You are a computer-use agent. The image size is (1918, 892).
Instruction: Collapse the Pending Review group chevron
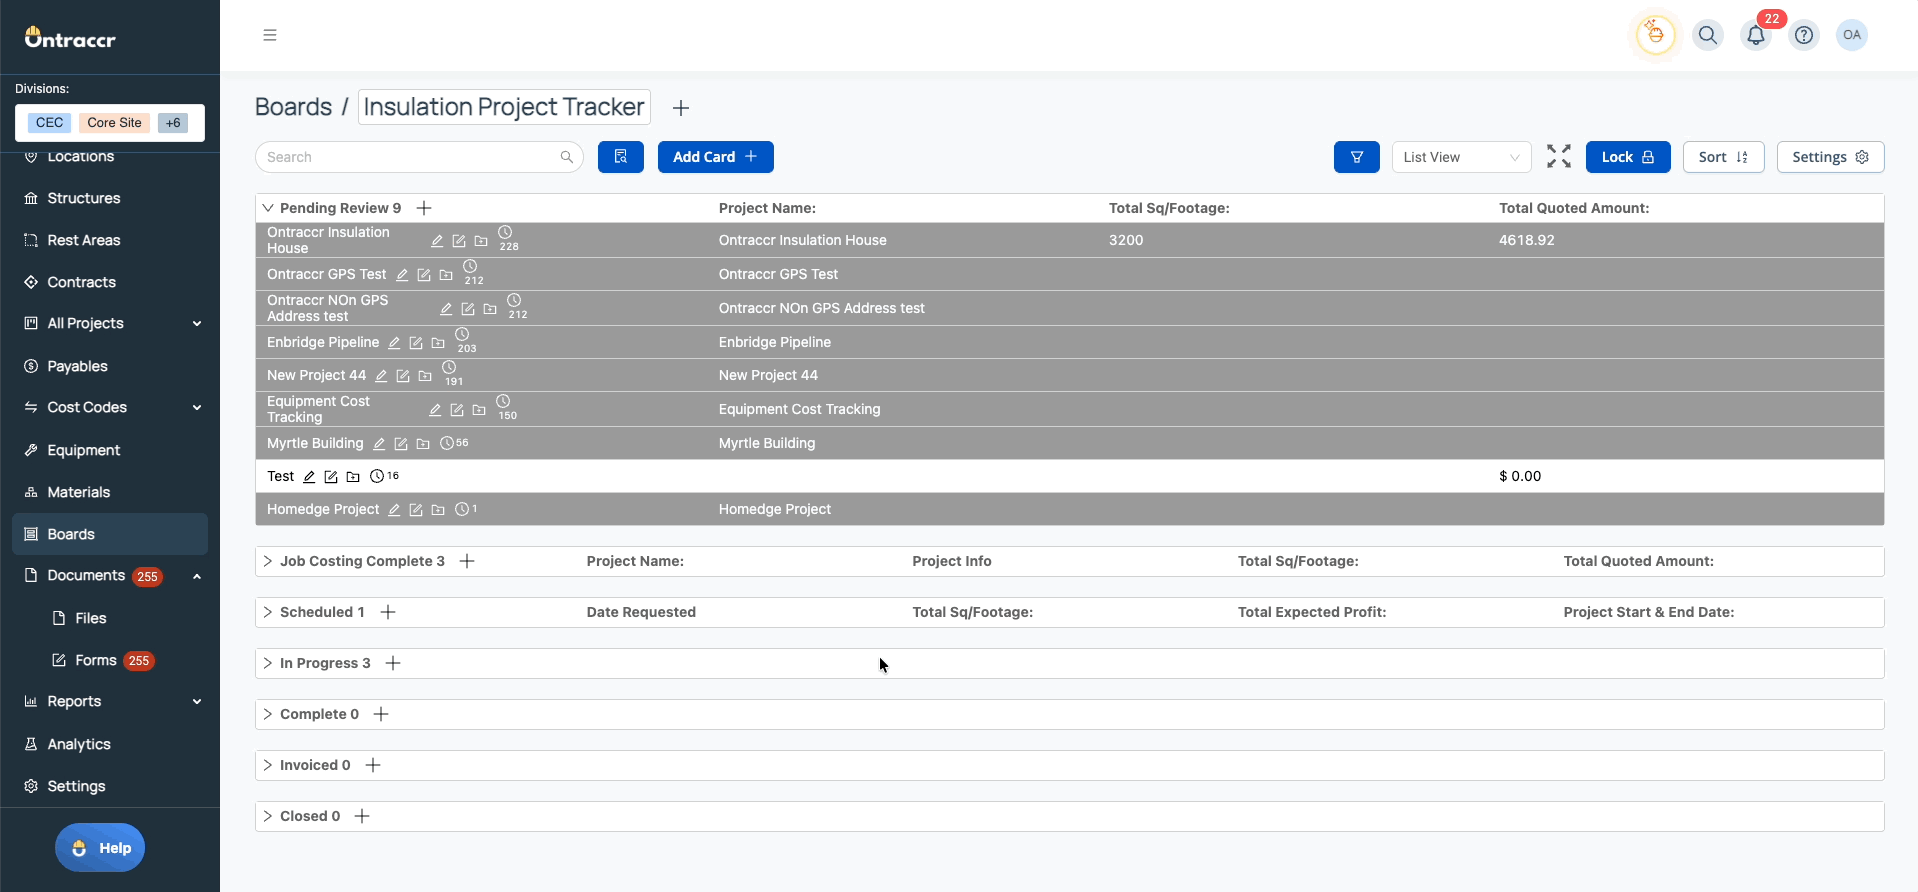[x=268, y=208]
